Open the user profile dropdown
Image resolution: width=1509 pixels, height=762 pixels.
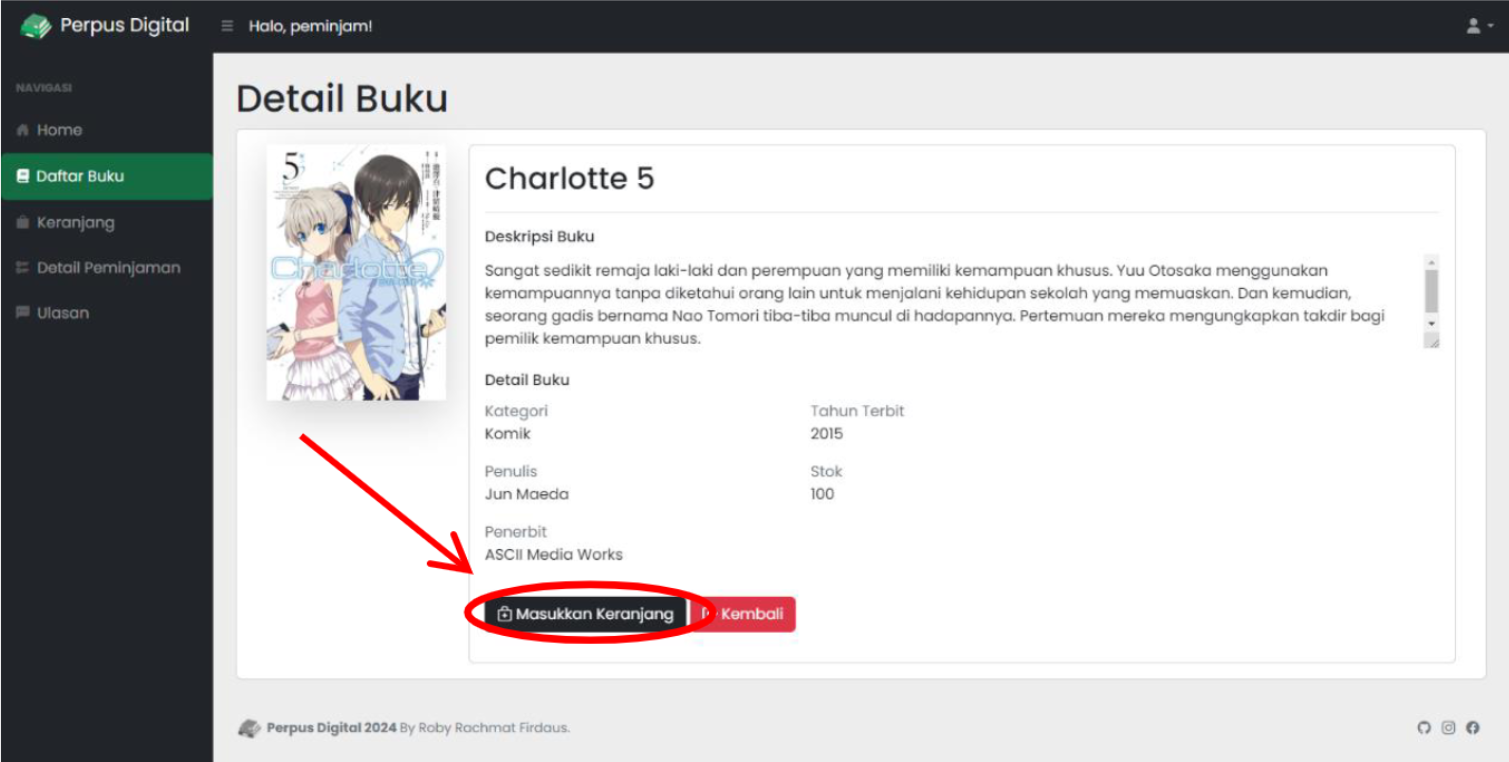pos(1478,26)
